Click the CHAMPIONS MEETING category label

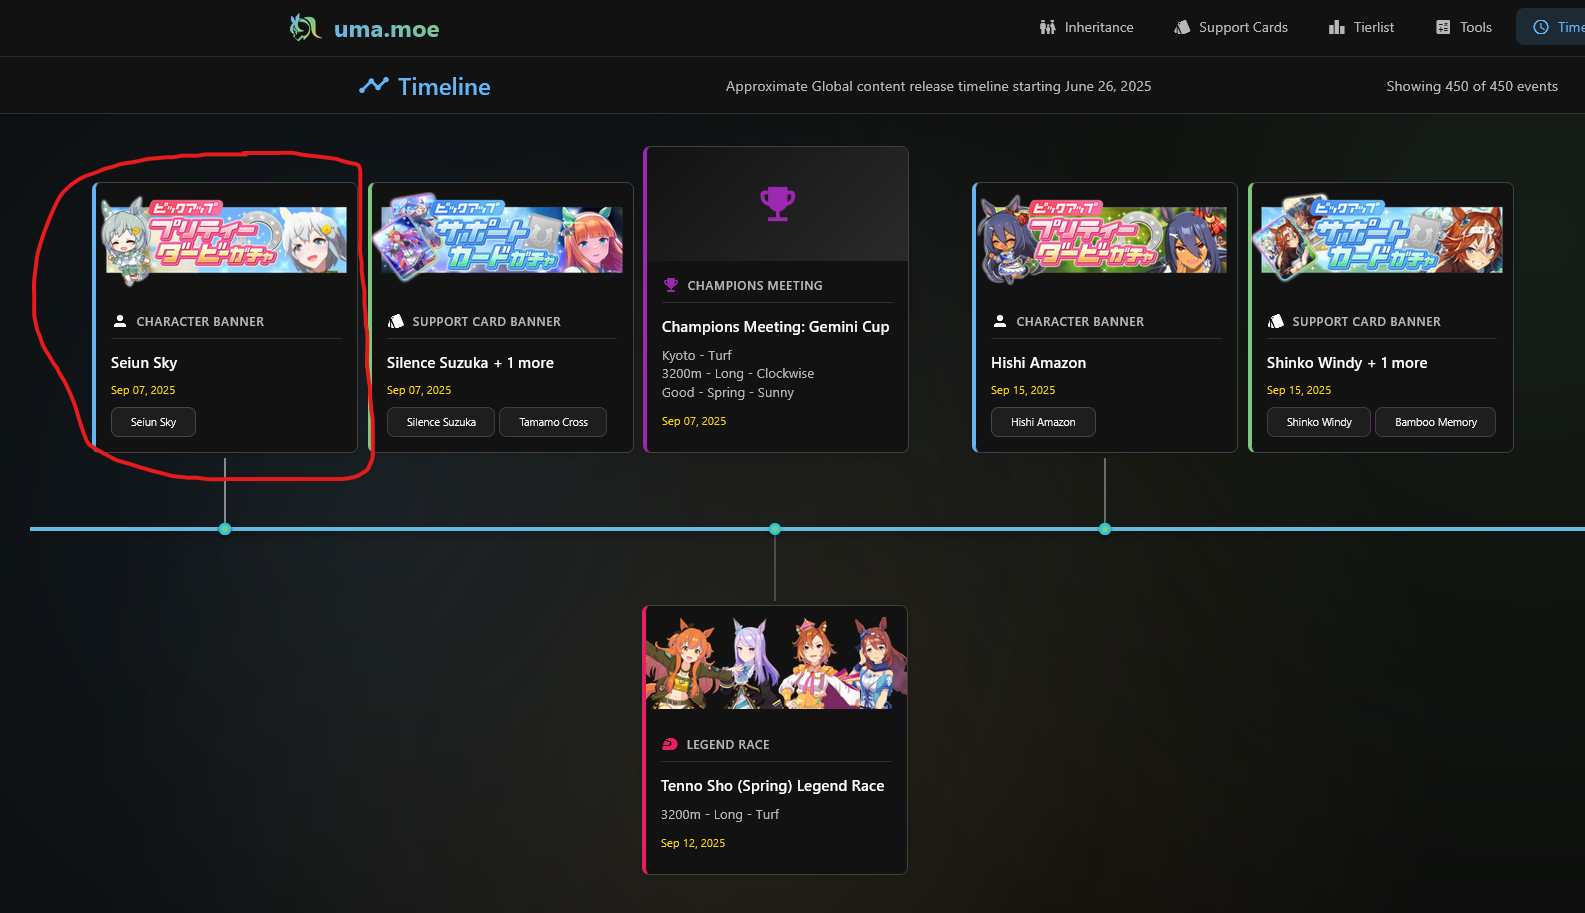[755, 286]
